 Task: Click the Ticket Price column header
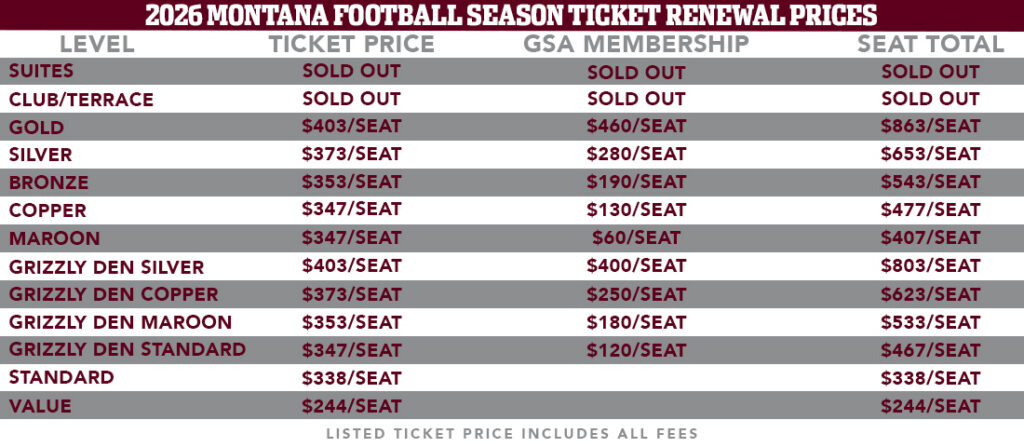[x=351, y=44]
